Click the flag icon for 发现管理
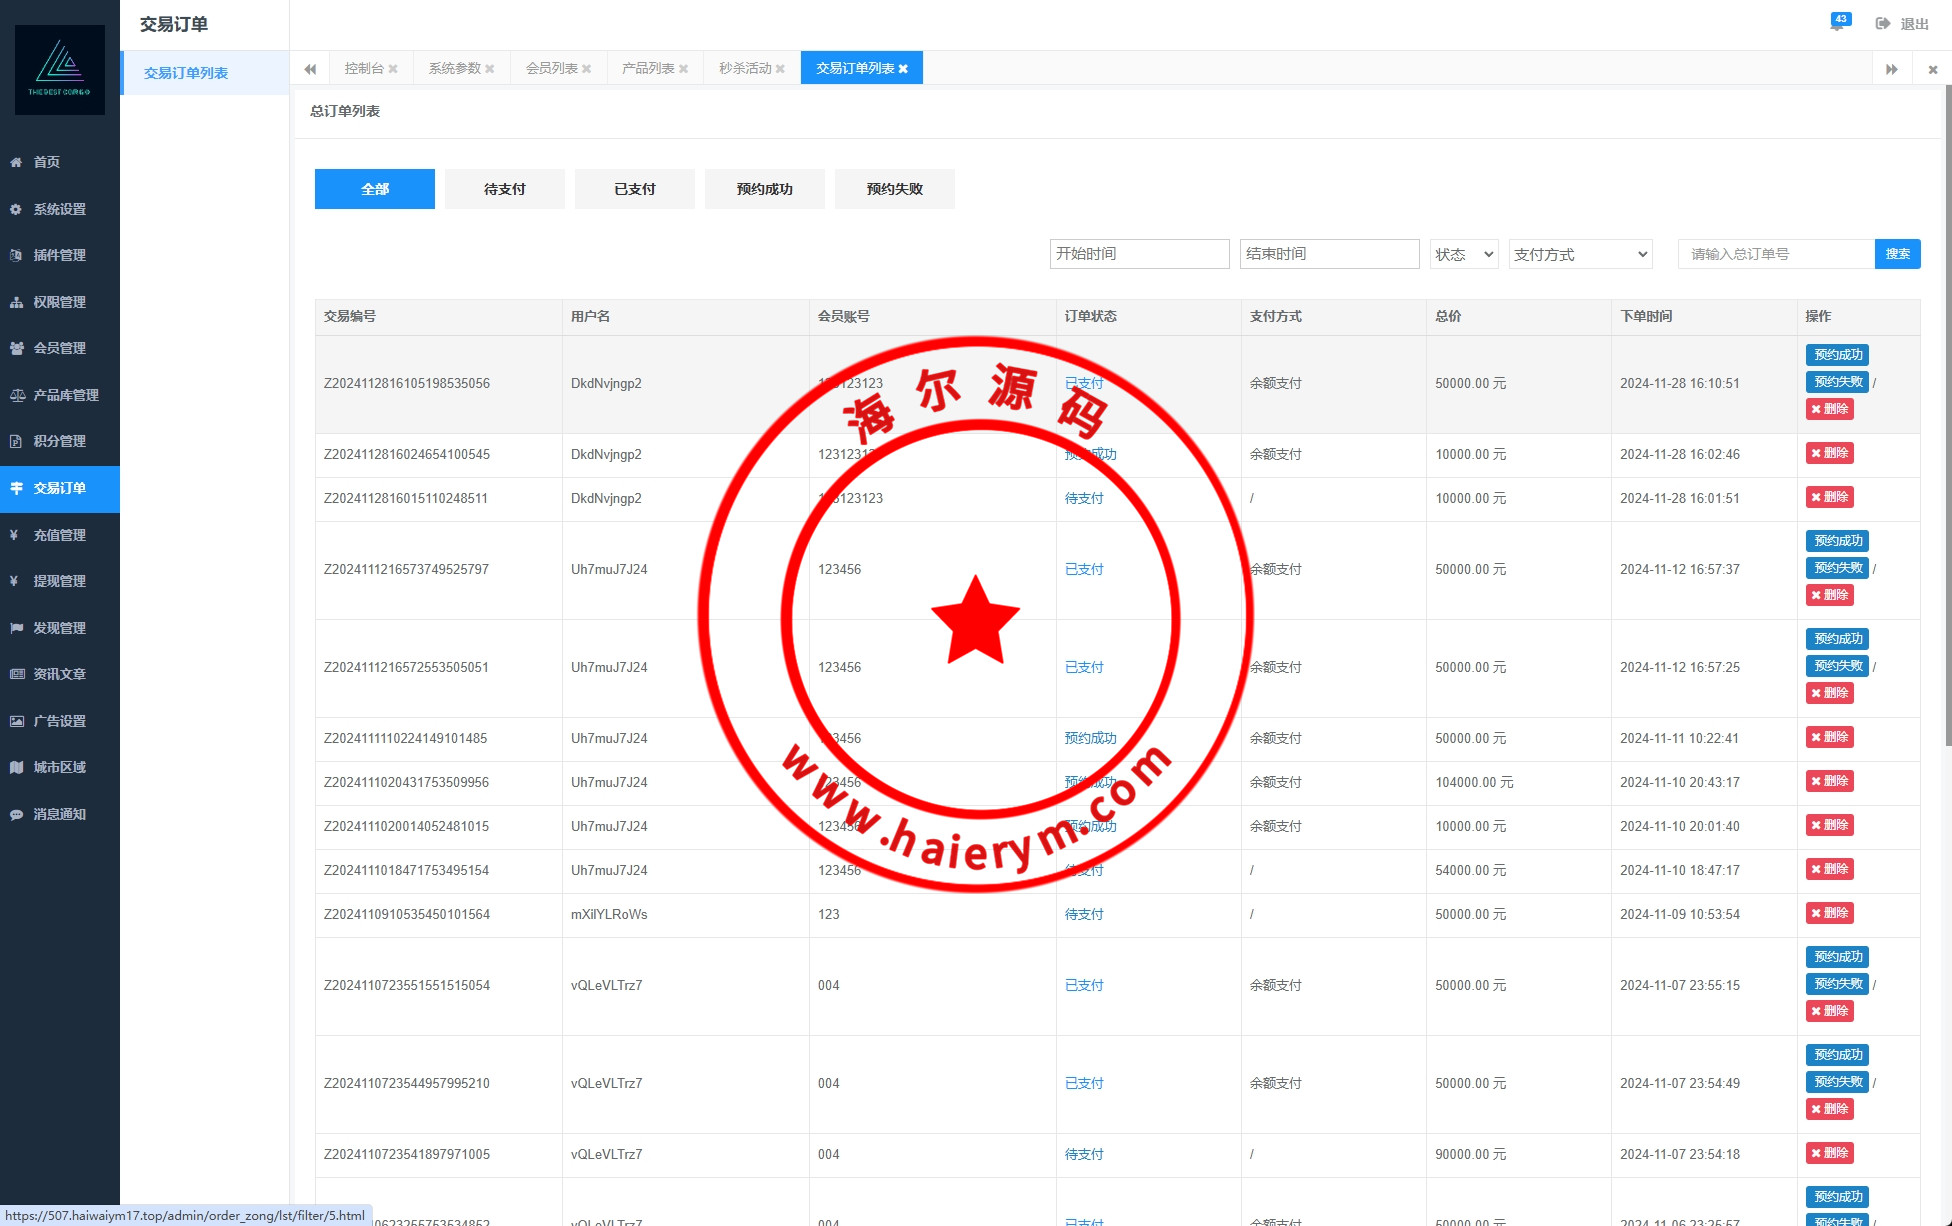Viewport: 1952px width, 1226px height. point(16,628)
